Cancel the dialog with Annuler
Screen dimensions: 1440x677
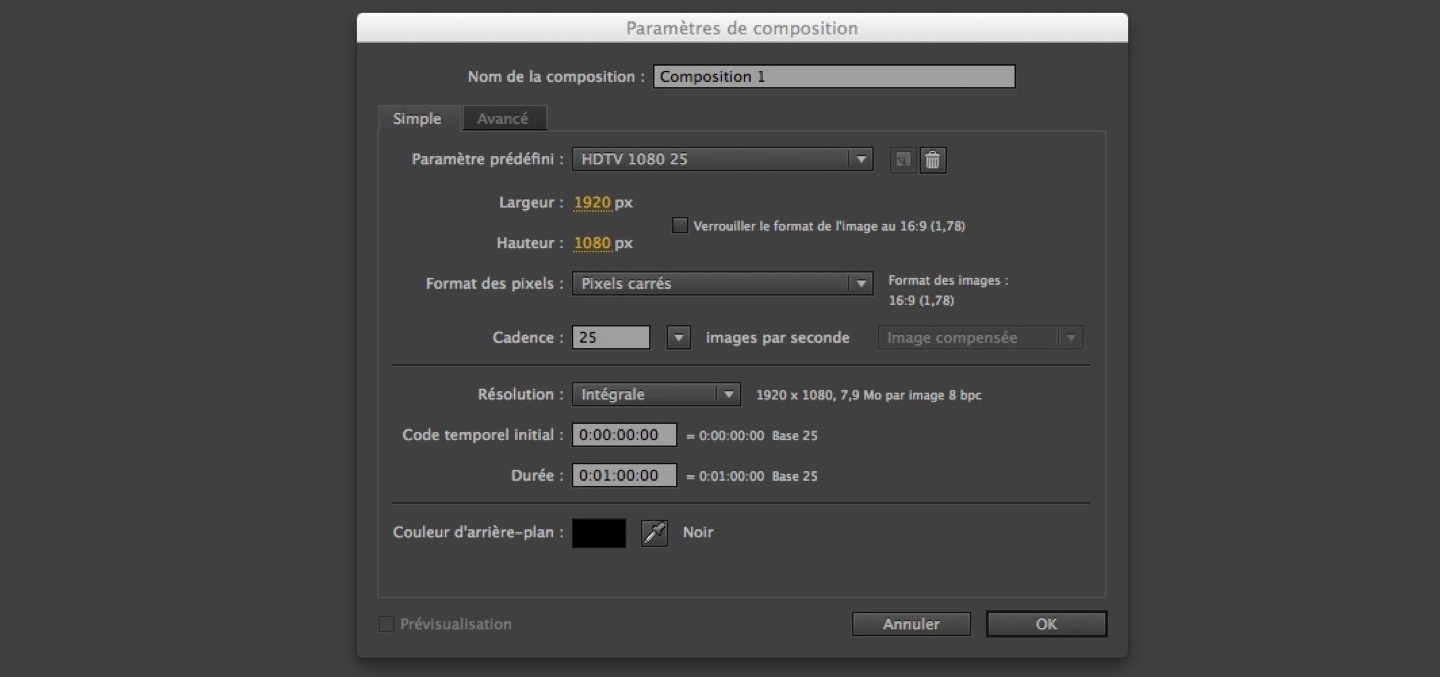click(911, 623)
